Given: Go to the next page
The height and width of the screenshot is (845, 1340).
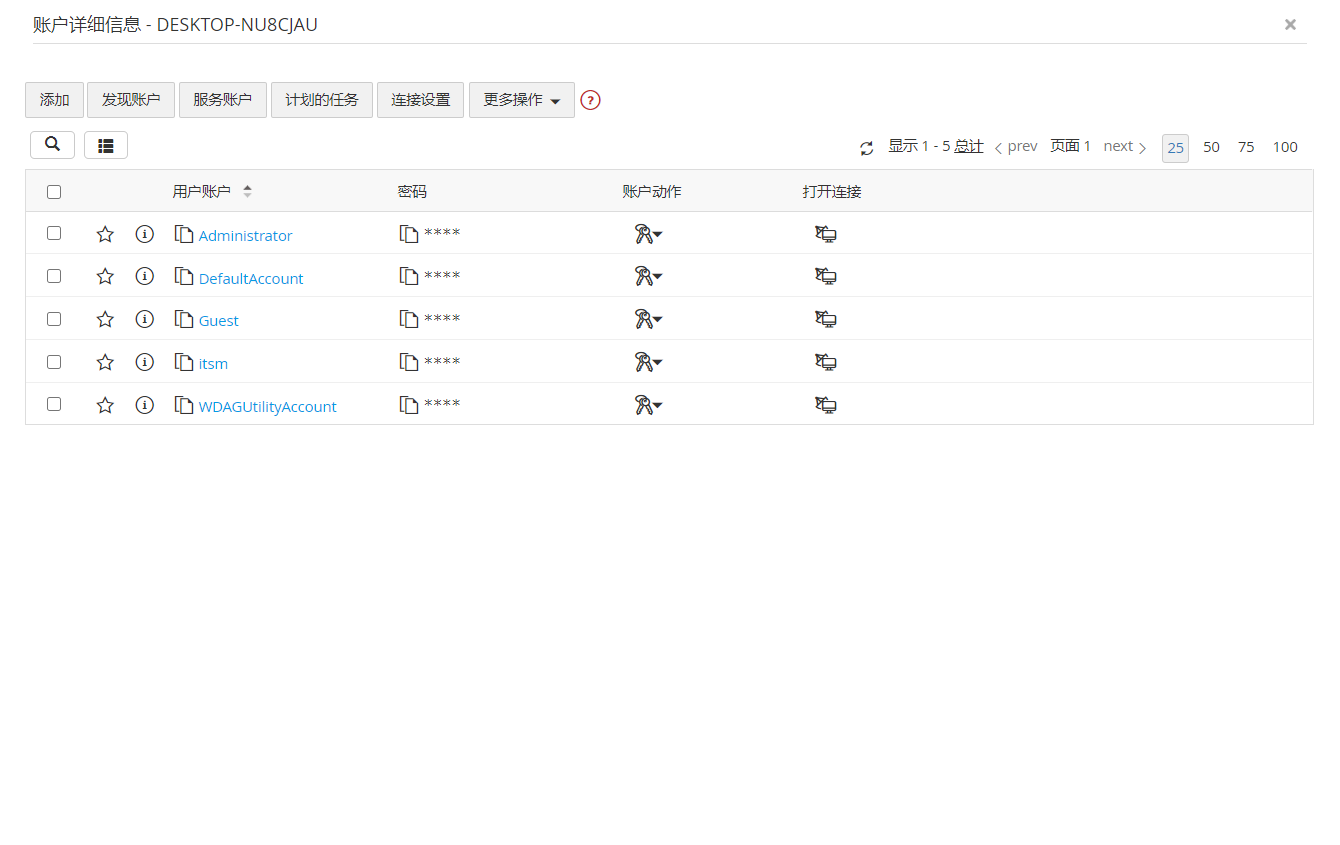Looking at the screenshot, I should coord(1125,146).
